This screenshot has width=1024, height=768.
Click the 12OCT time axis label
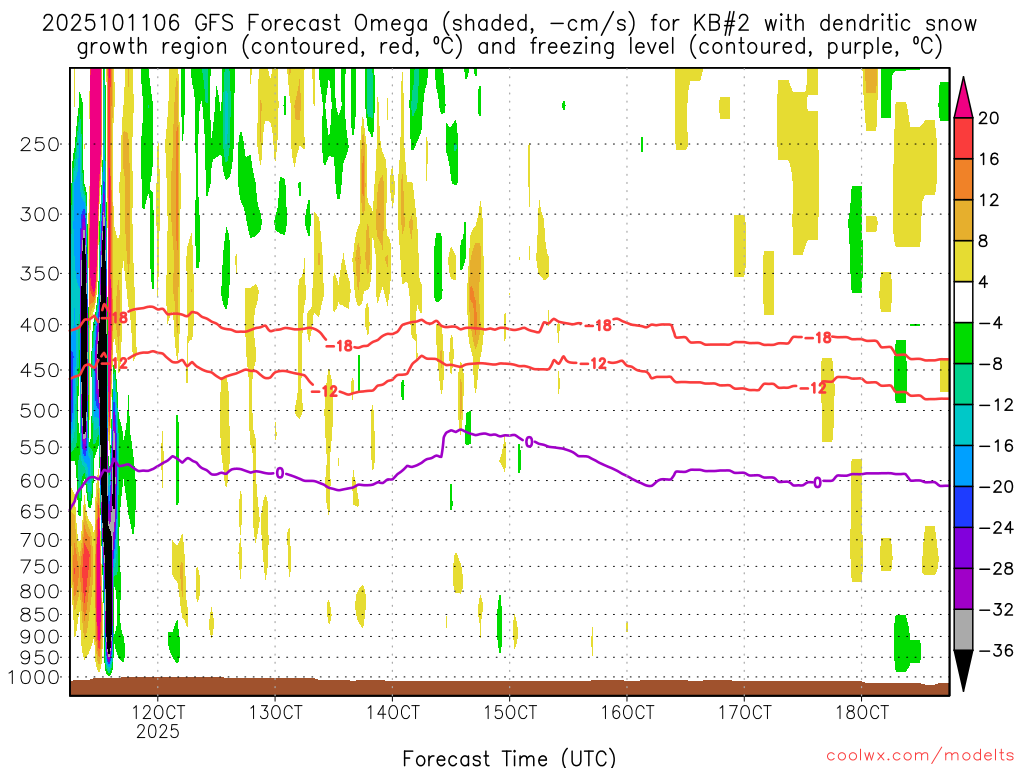pos(157,711)
